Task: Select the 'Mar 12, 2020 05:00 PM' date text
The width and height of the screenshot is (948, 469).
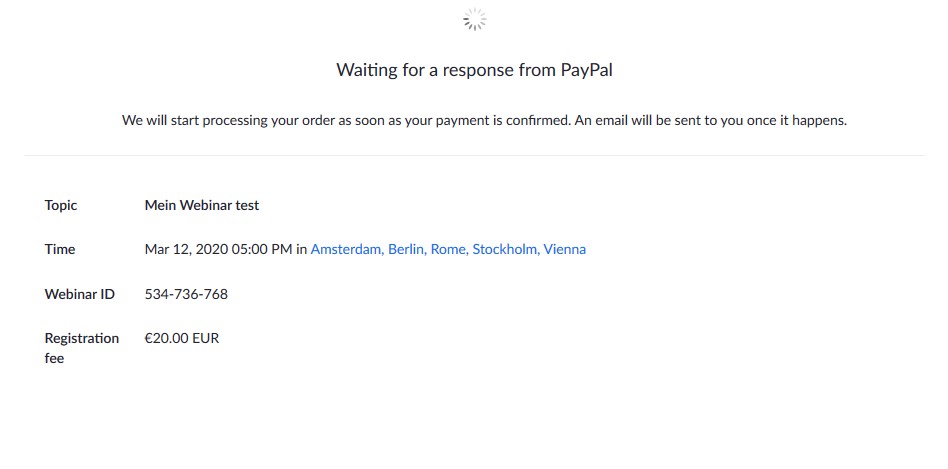Action: (x=218, y=249)
